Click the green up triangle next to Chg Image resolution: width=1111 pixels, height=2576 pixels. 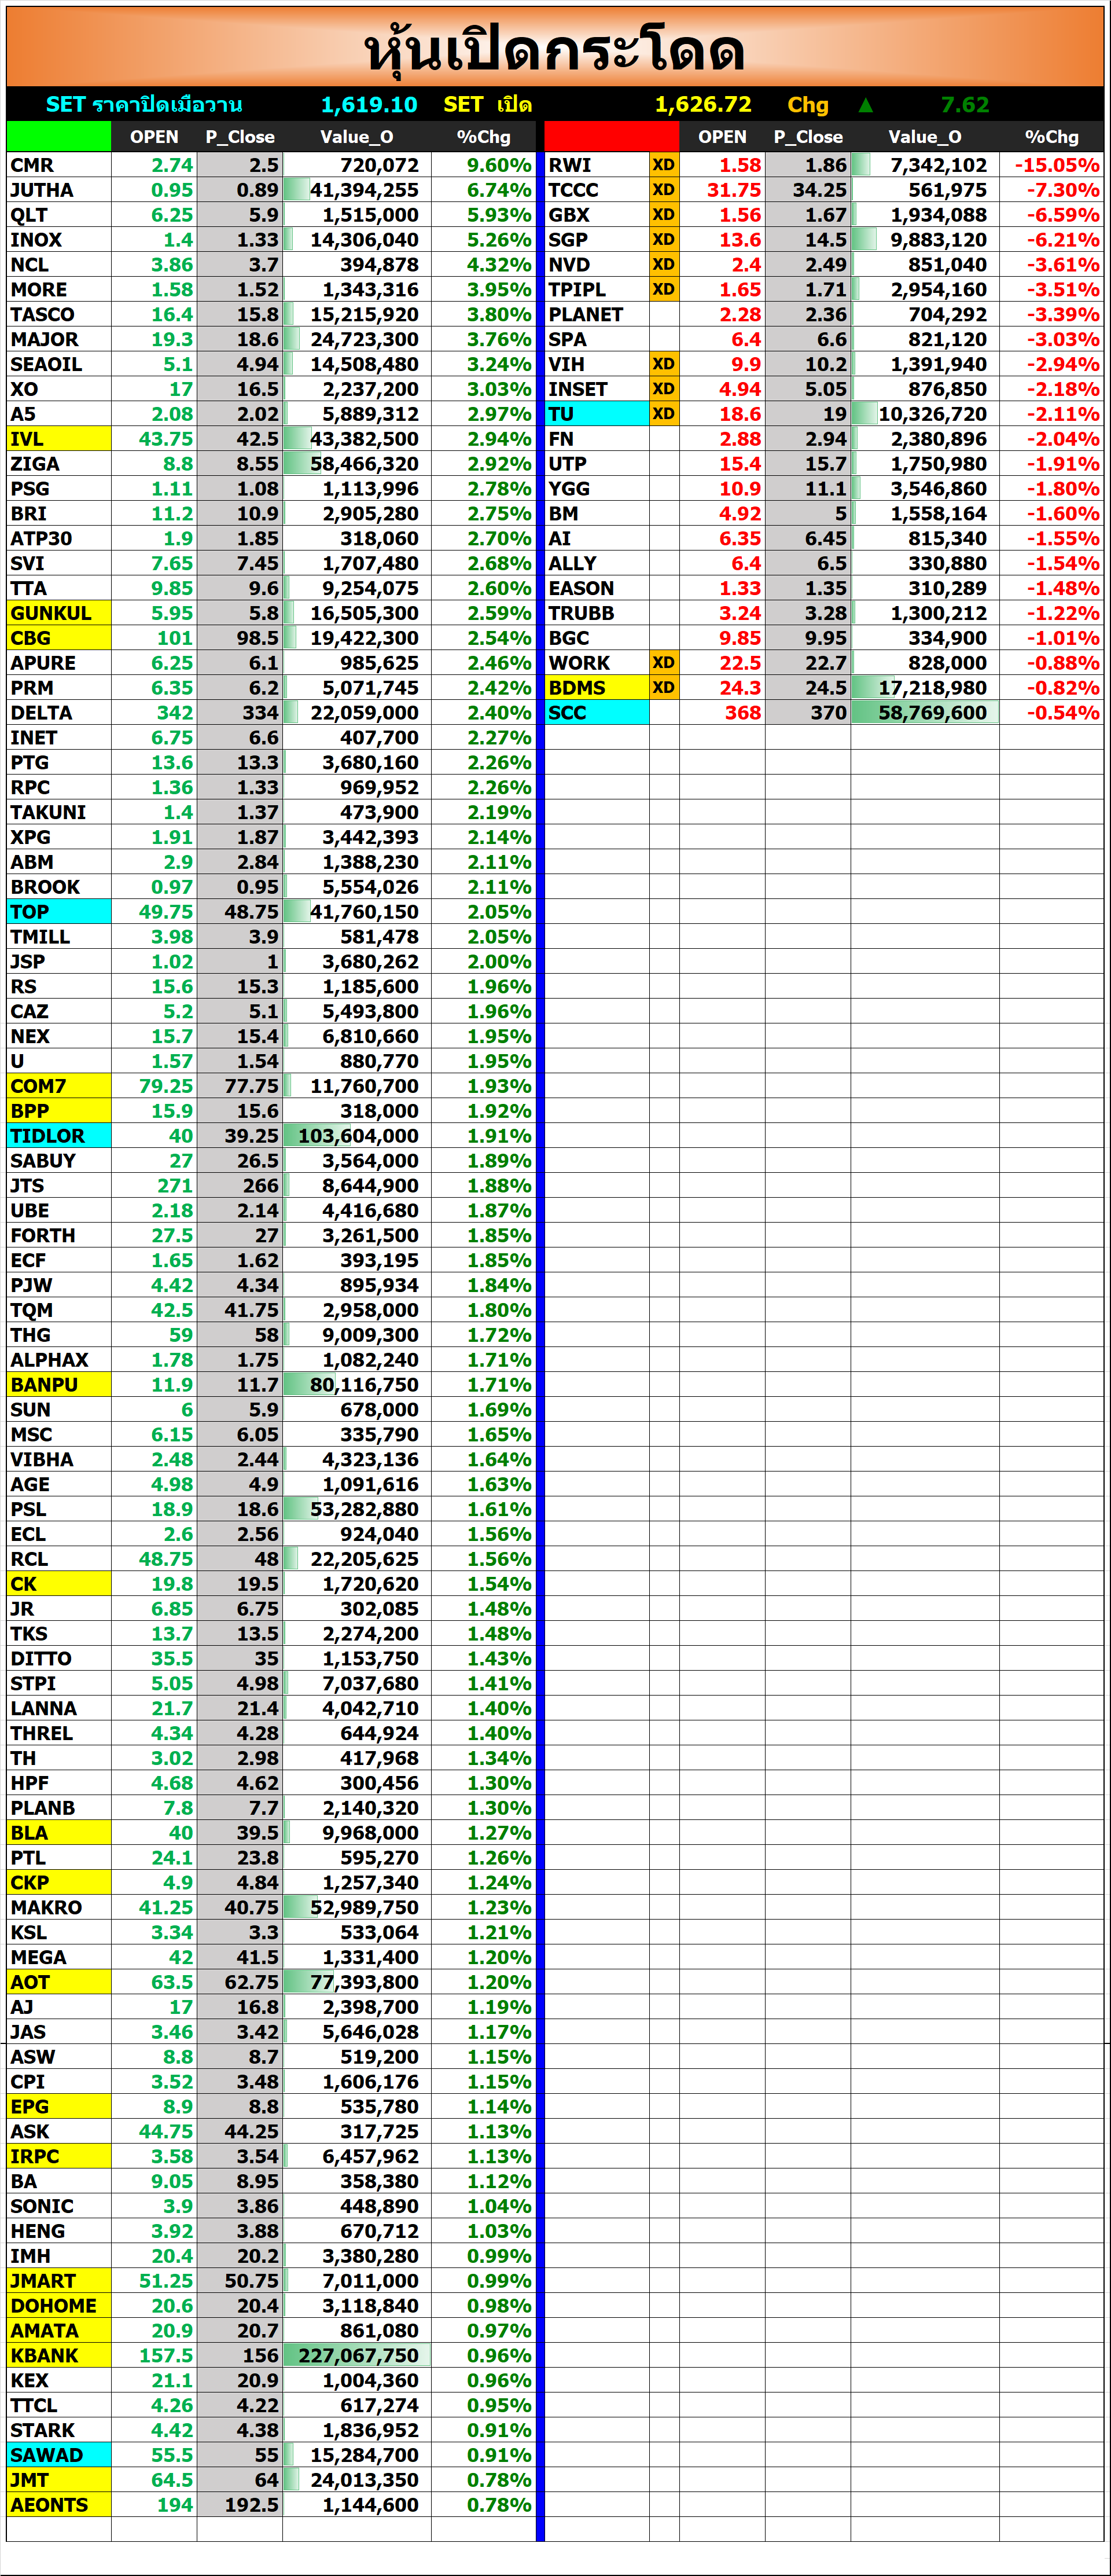865,105
